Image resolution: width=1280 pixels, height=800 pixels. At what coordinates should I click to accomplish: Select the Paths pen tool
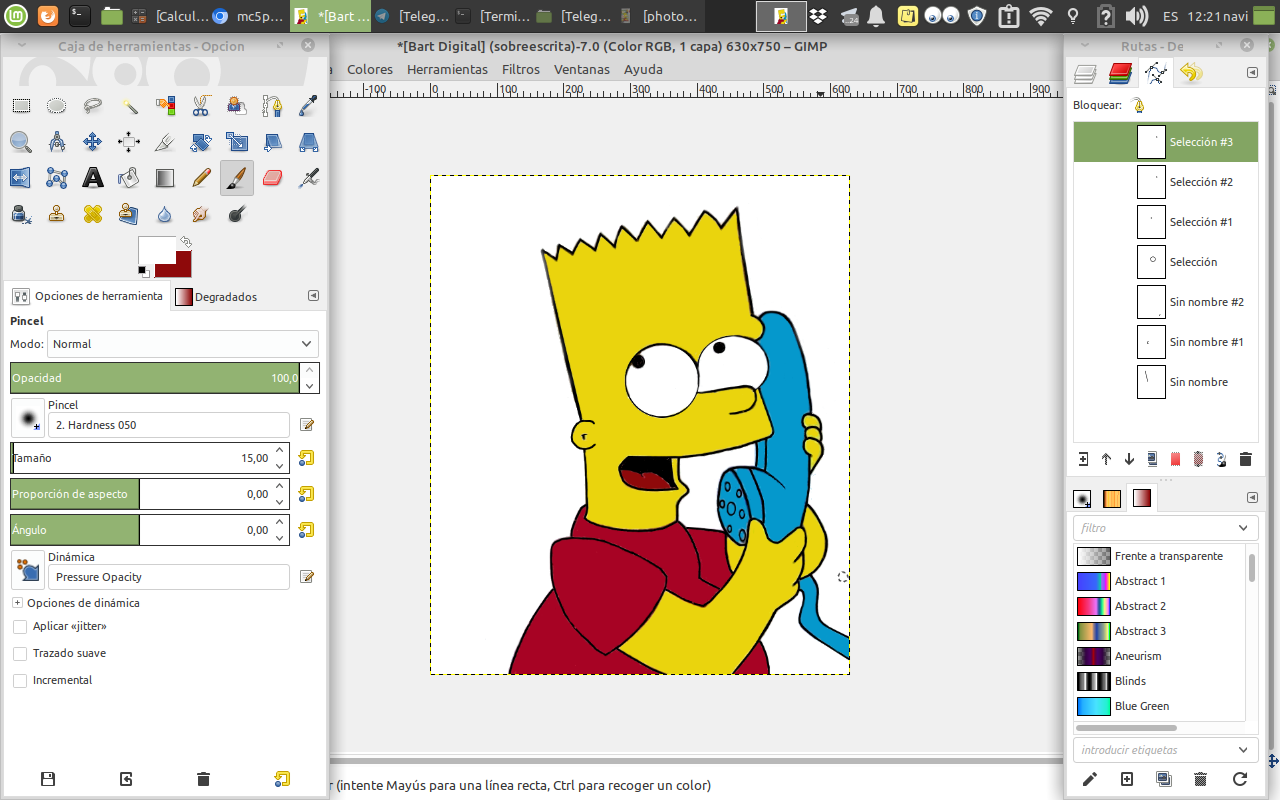(x=273, y=105)
